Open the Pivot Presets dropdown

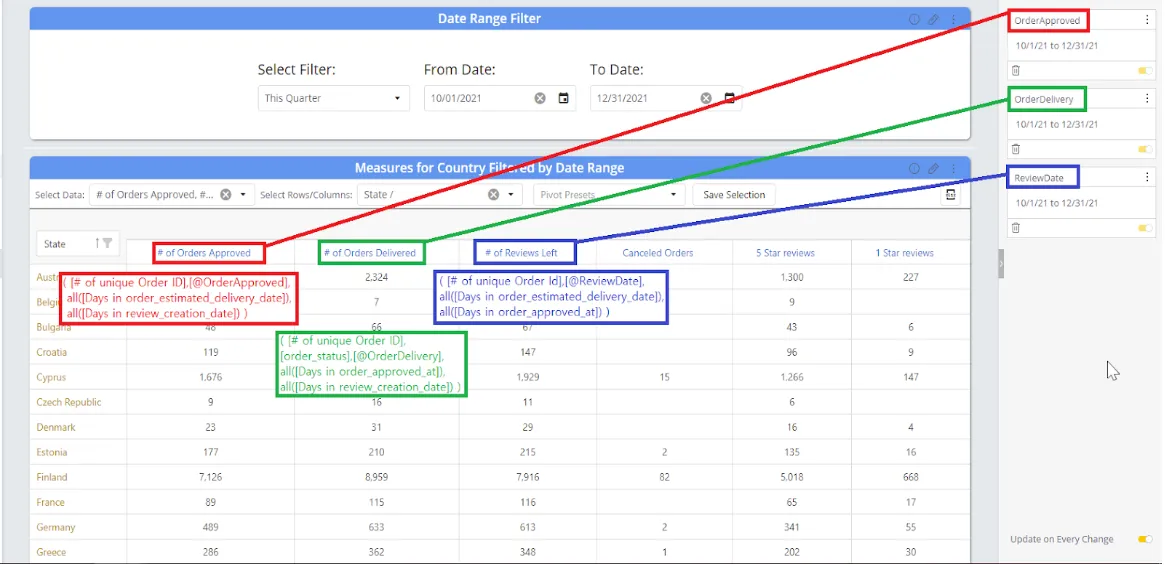coord(609,195)
